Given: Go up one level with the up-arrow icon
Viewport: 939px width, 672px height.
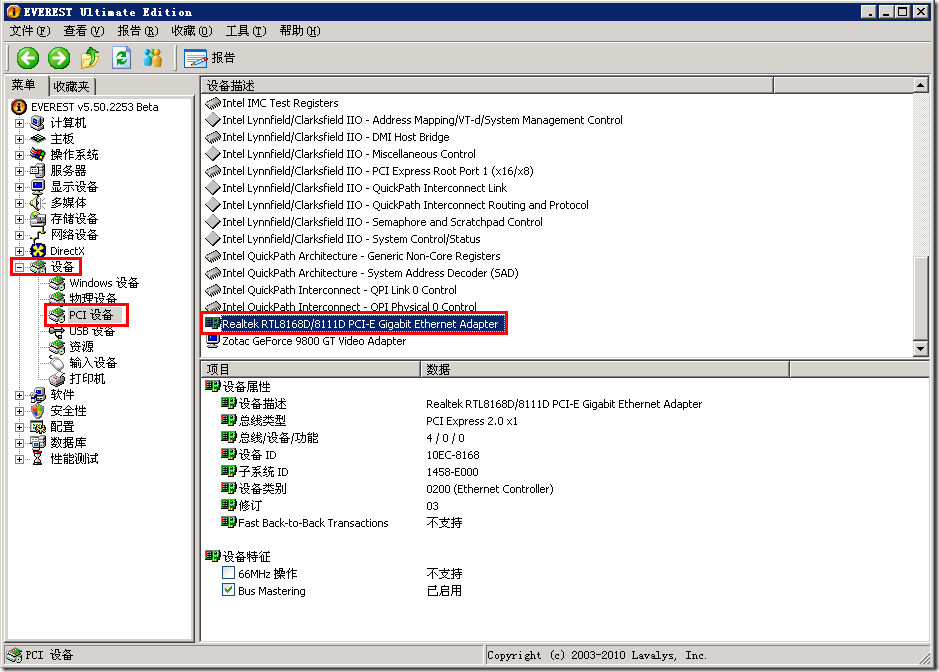Looking at the screenshot, I should coord(90,58).
